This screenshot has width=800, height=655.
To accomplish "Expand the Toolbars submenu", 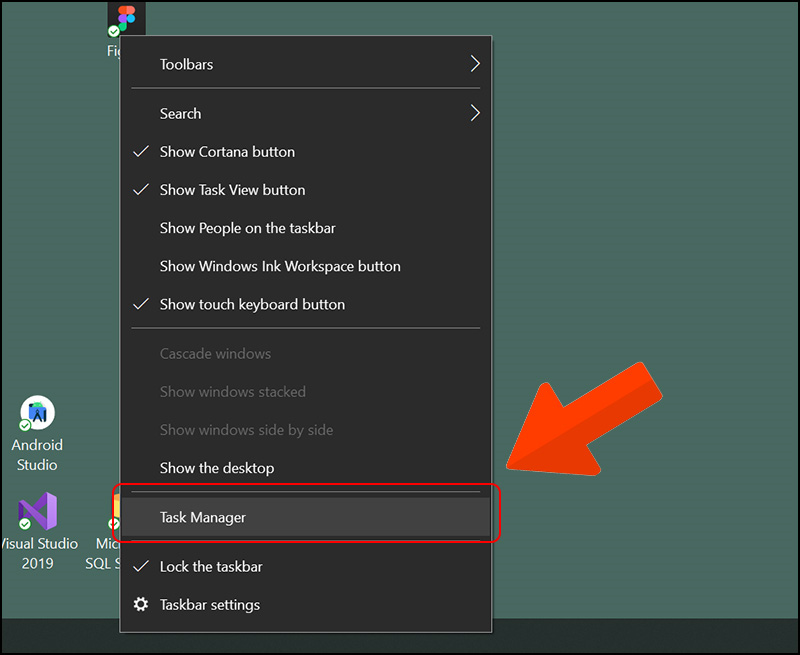I will (x=305, y=64).
